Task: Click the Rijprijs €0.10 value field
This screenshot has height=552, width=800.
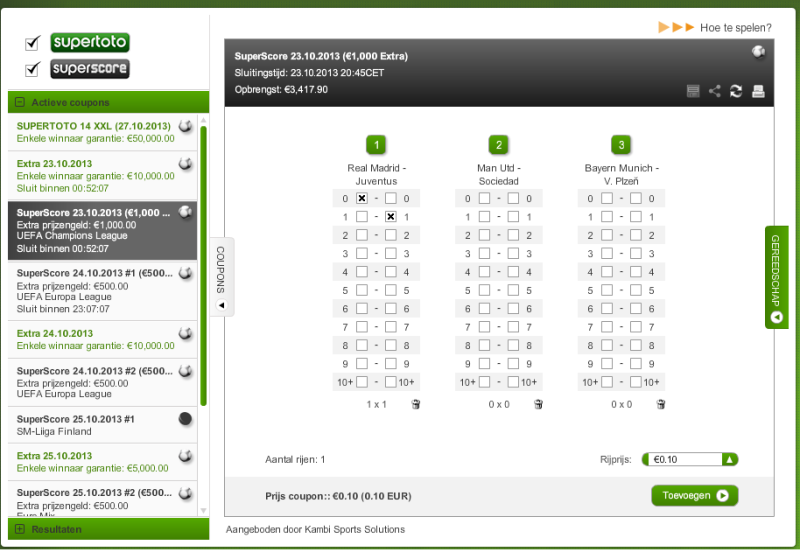Action: click(683, 459)
